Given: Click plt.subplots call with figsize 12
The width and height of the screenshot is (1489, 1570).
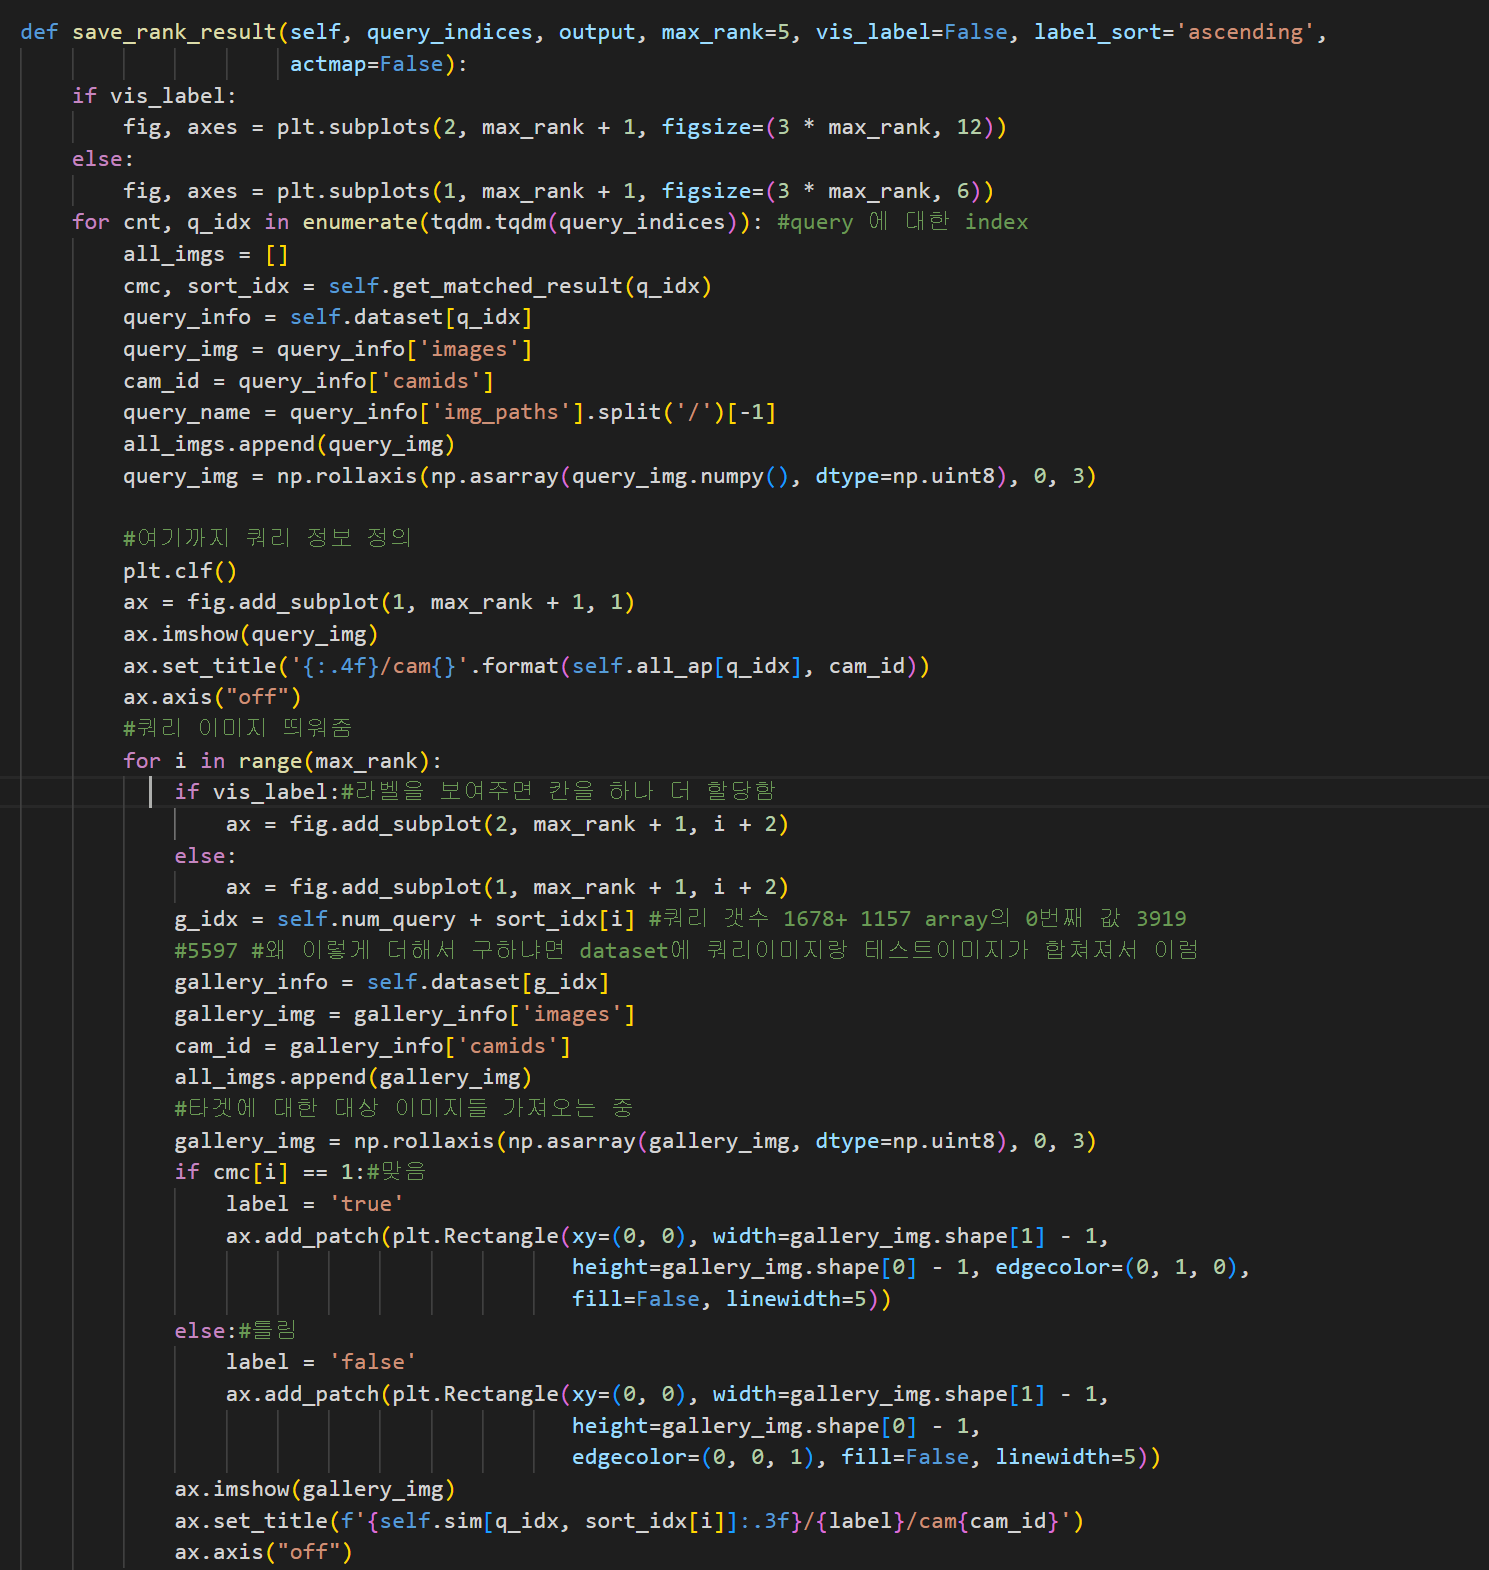Looking at the screenshot, I should [x=642, y=127].
